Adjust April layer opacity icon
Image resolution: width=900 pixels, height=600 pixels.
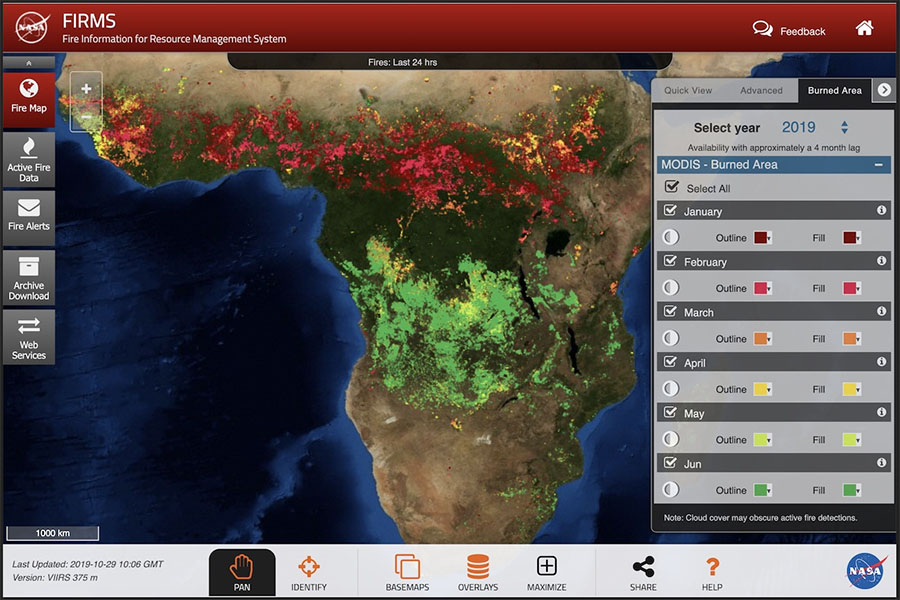tap(670, 389)
